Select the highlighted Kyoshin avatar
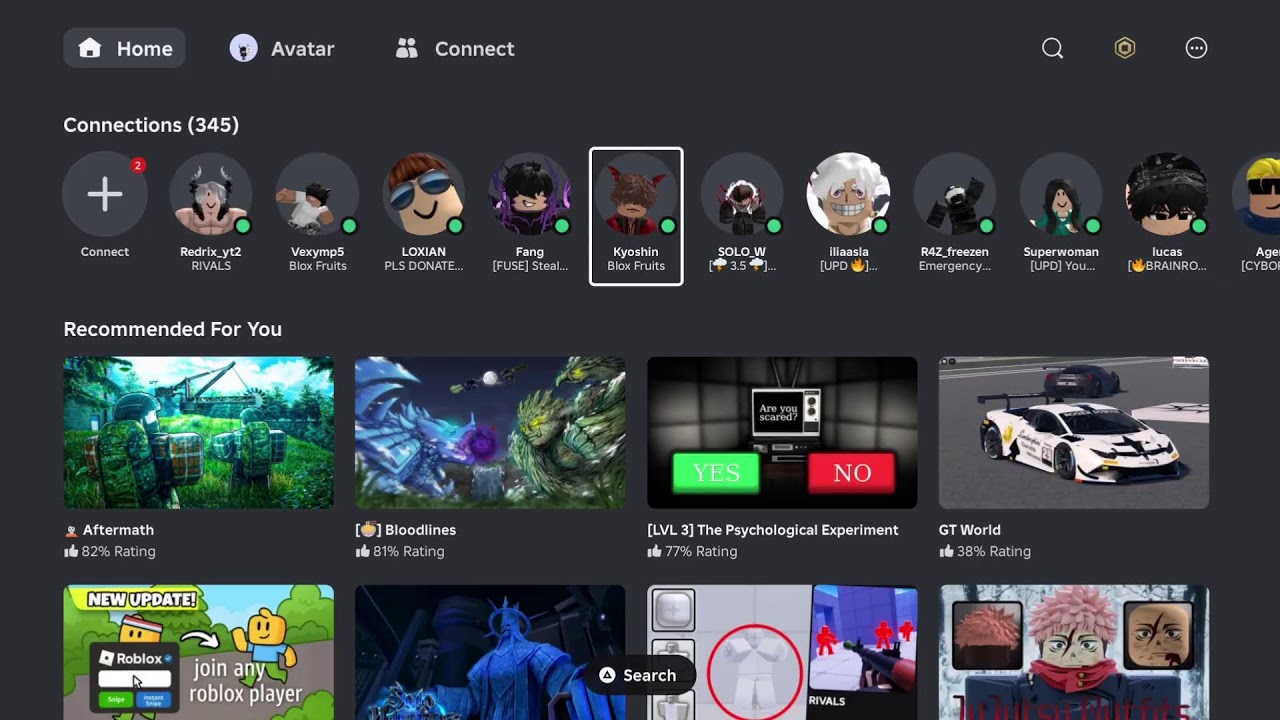1280x720 pixels. click(x=636, y=194)
